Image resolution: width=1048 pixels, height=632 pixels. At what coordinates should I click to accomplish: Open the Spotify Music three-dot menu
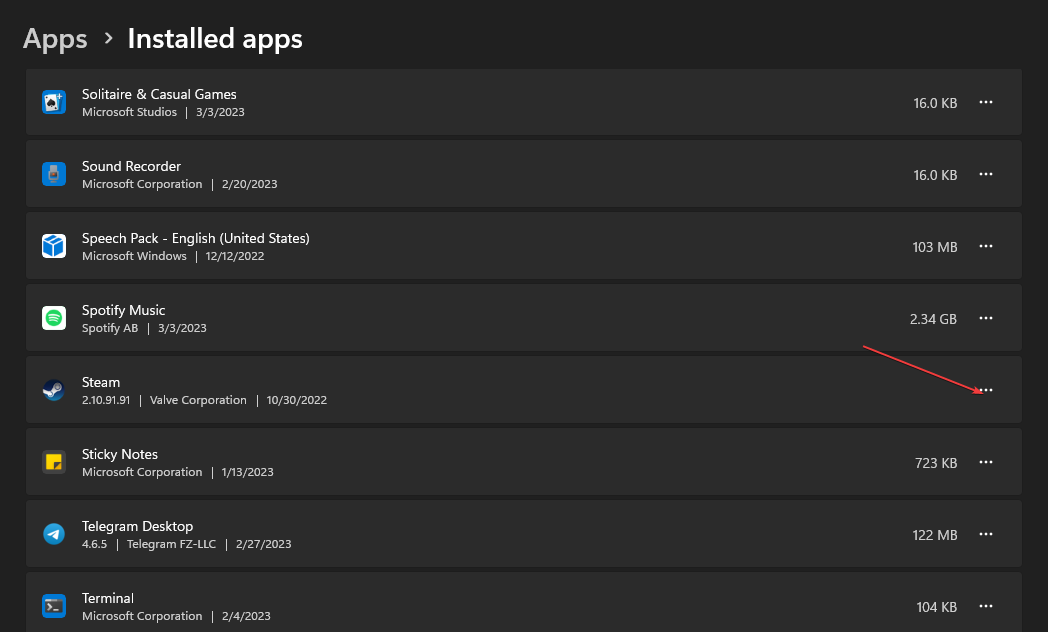986,319
